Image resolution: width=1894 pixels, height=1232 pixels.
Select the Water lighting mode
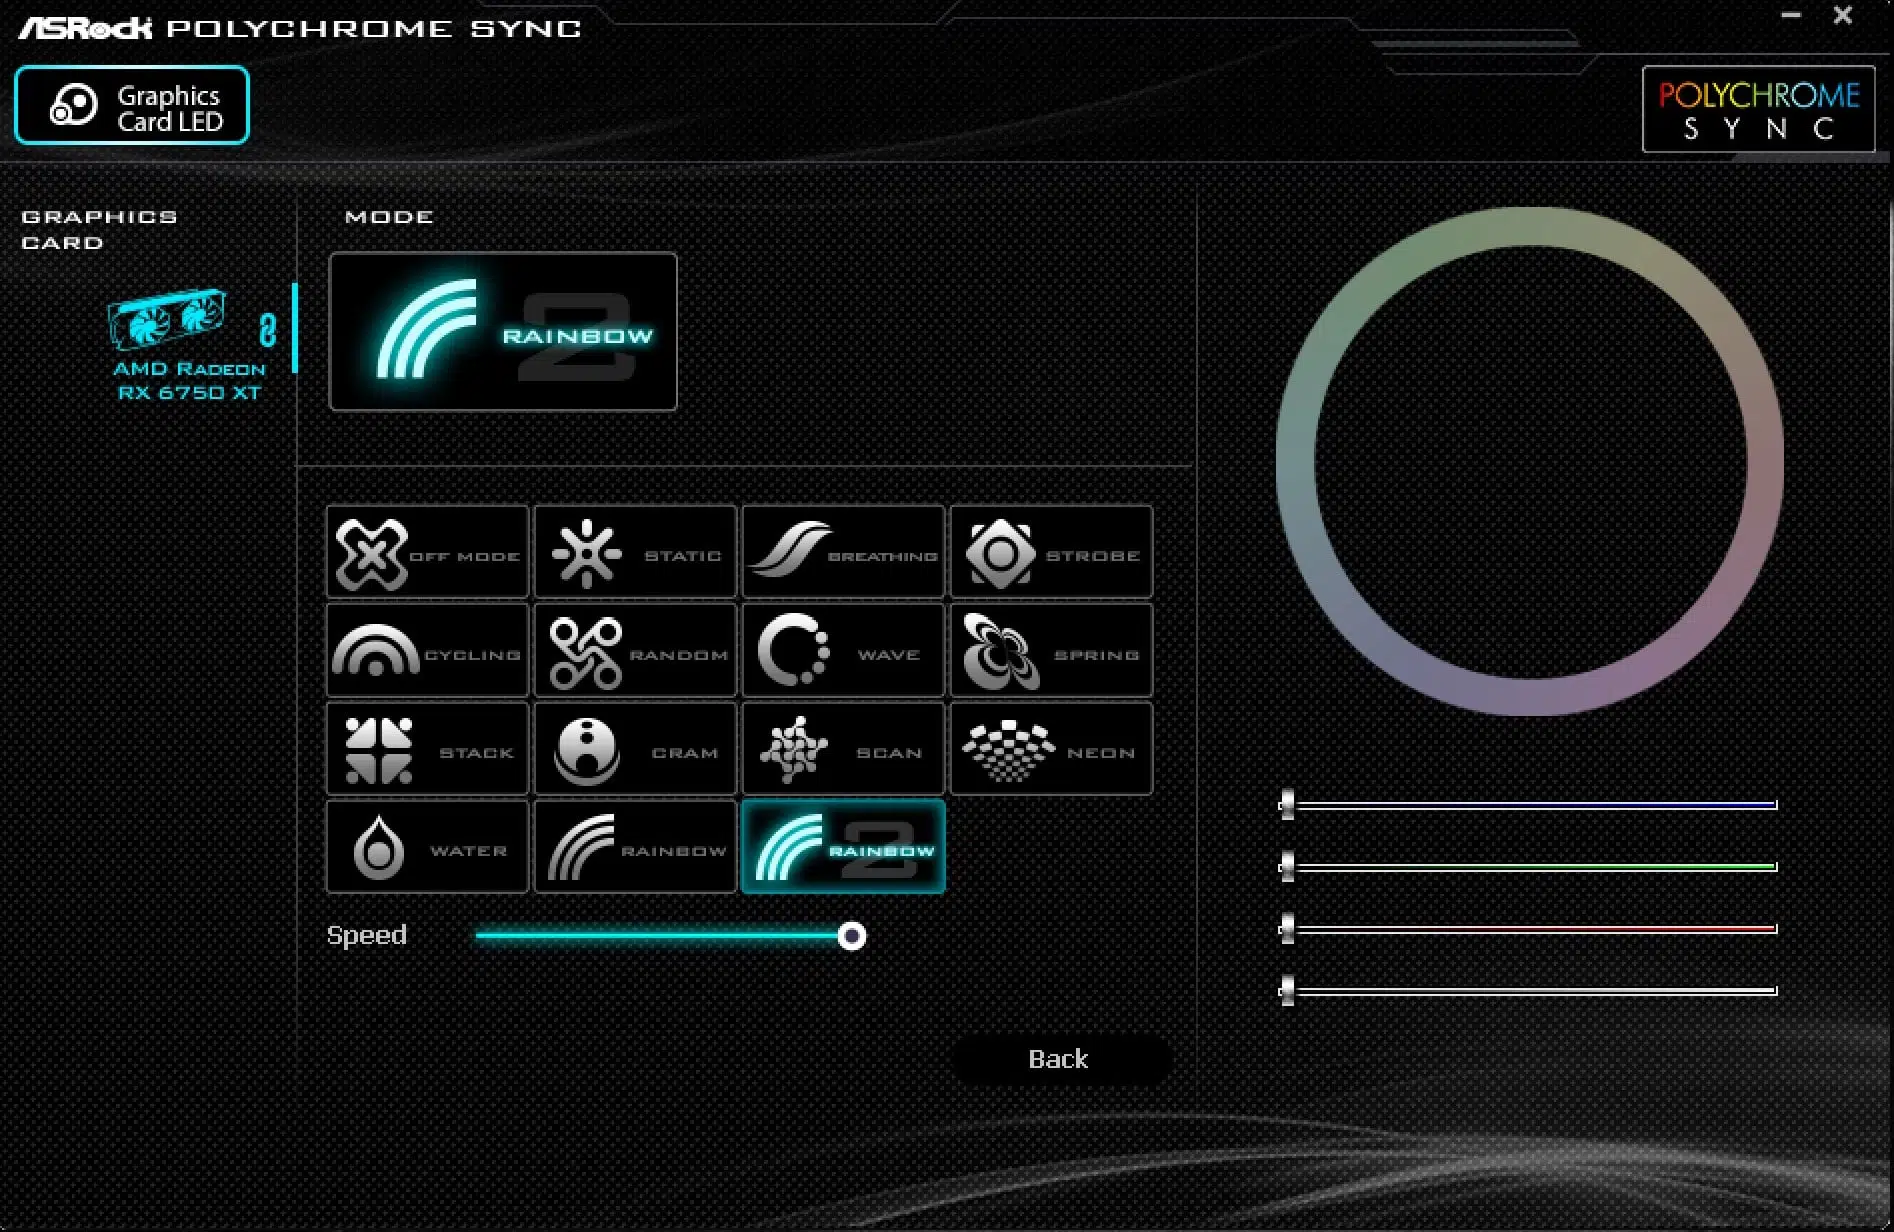(x=427, y=846)
